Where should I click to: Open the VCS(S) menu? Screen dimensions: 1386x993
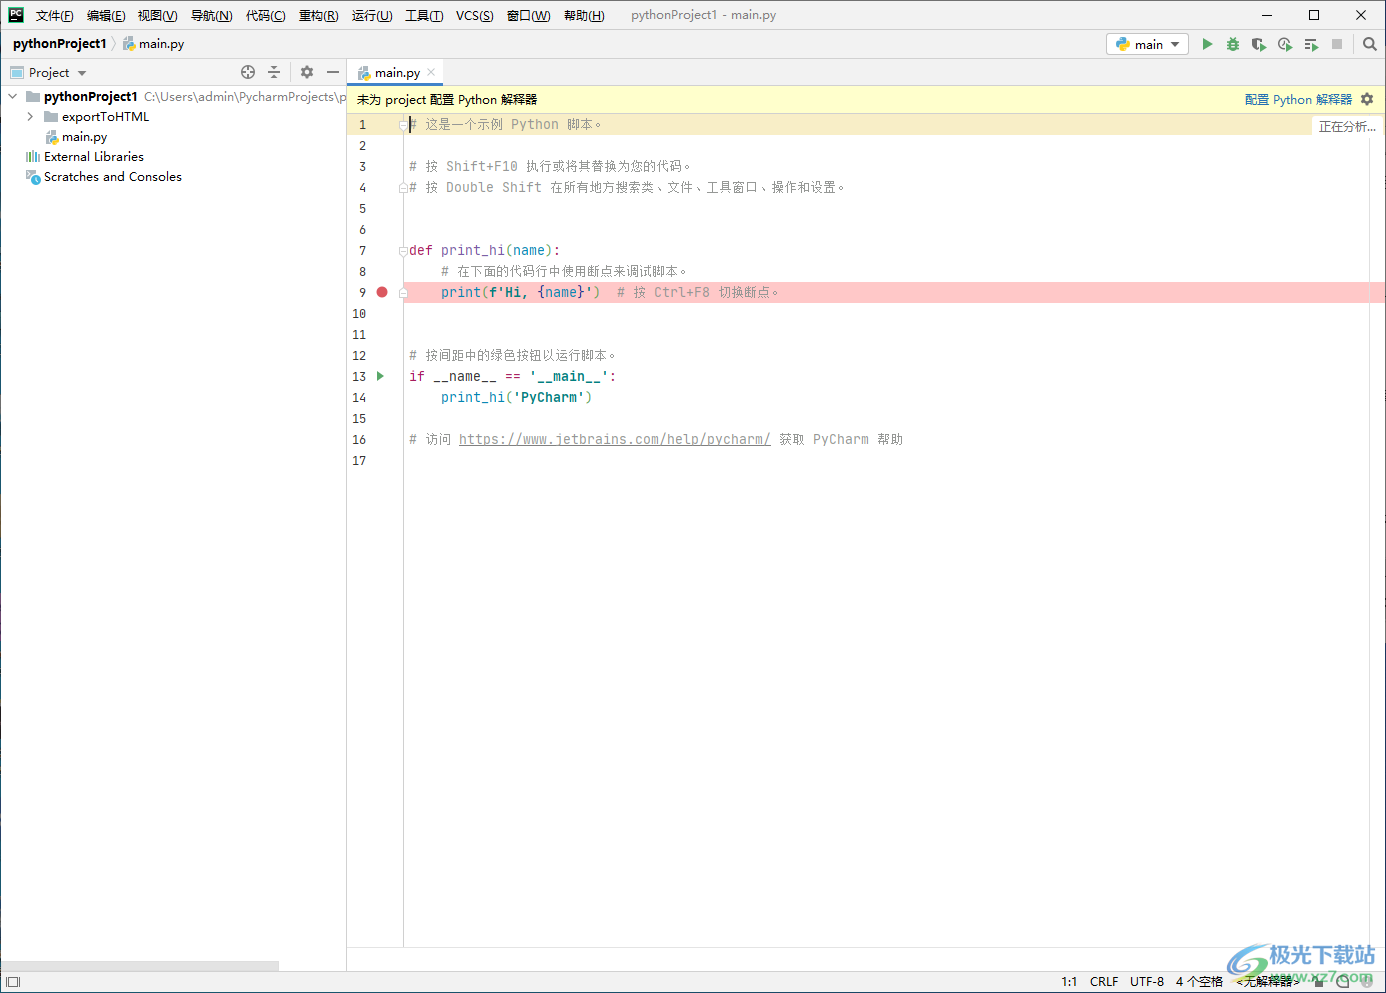click(x=475, y=15)
